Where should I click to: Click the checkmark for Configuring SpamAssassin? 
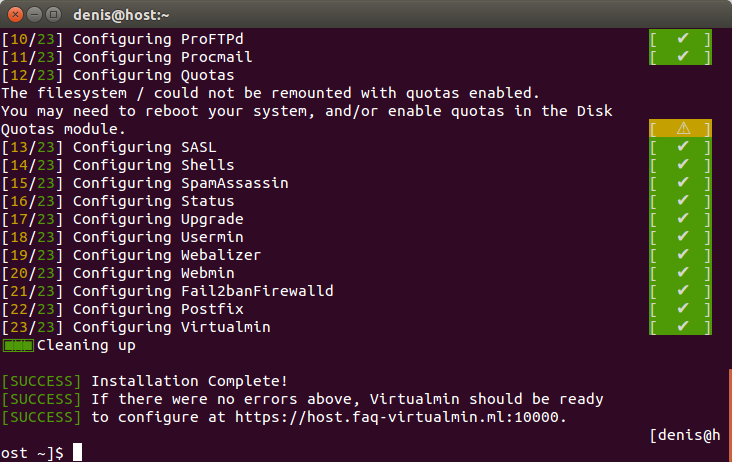[x=683, y=182]
